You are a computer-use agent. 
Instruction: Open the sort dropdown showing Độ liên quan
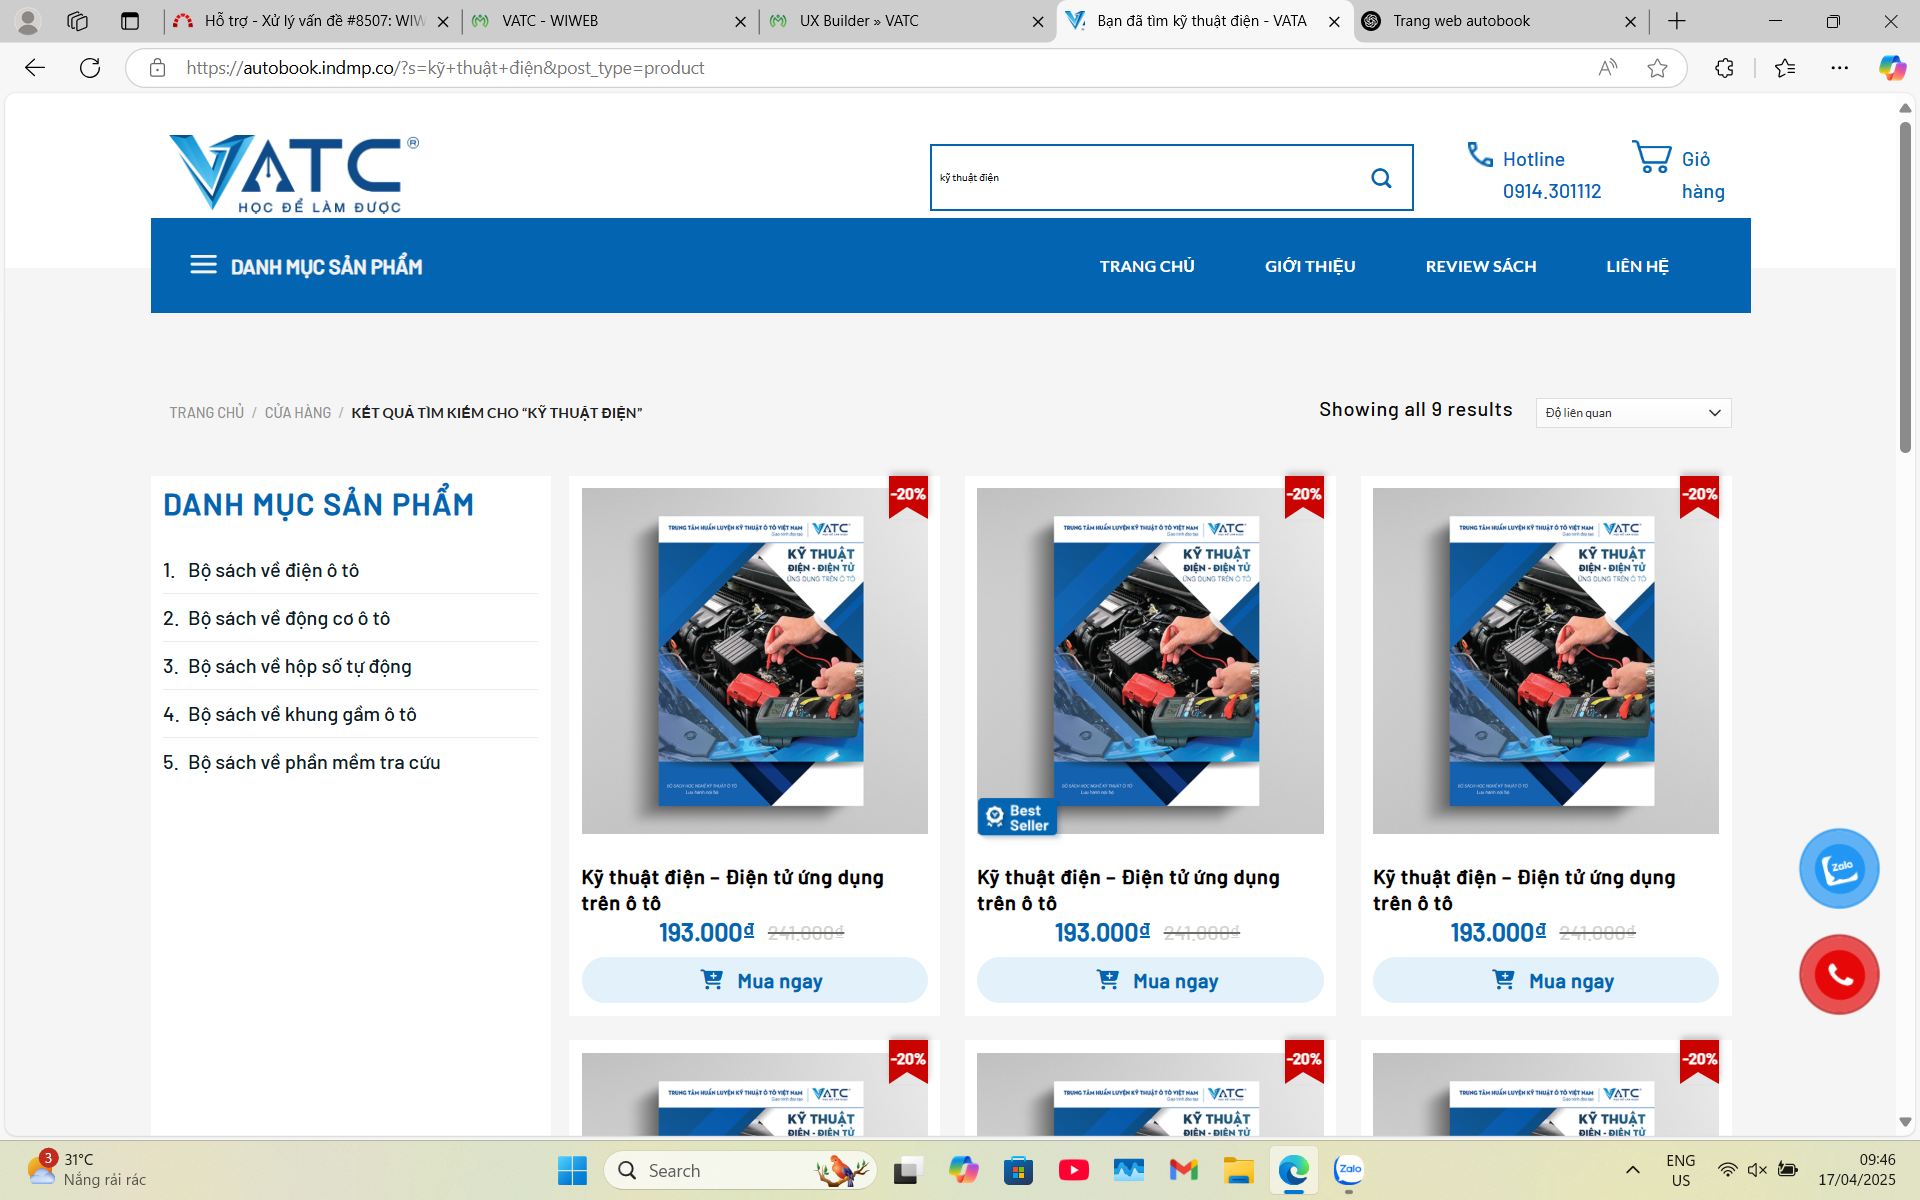[1633, 413]
